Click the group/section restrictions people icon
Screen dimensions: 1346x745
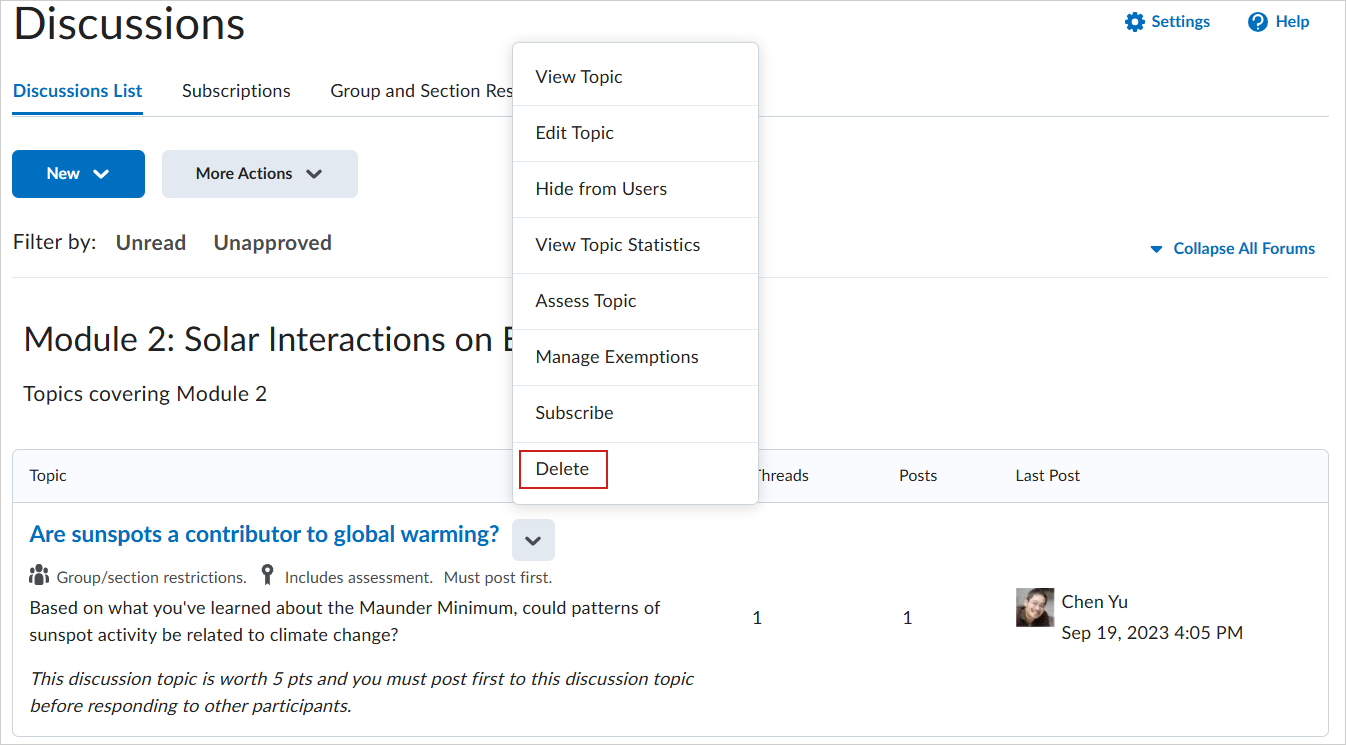tap(39, 575)
